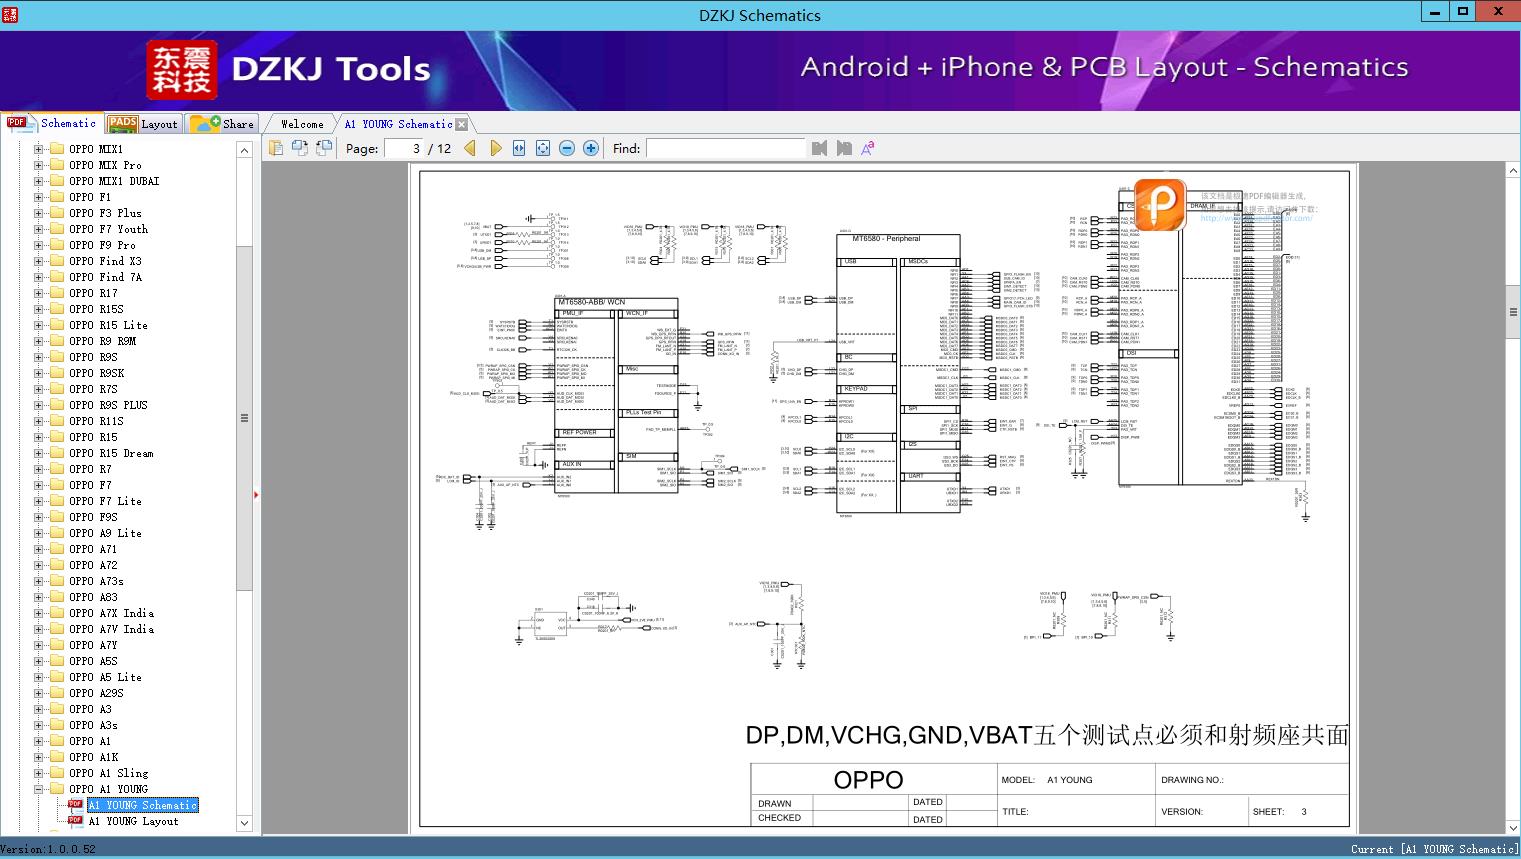Image resolution: width=1521 pixels, height=859 pixels.
Task: Expand the OPPO F3 Plus node
Action: click(x=38, y=213)
